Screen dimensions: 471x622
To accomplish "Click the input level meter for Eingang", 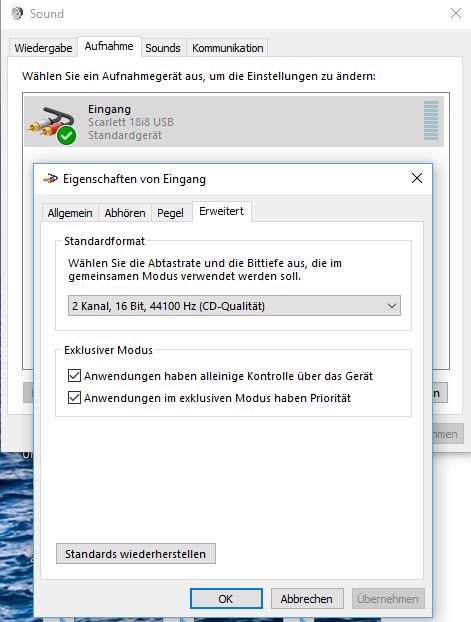I will [431, 120].
